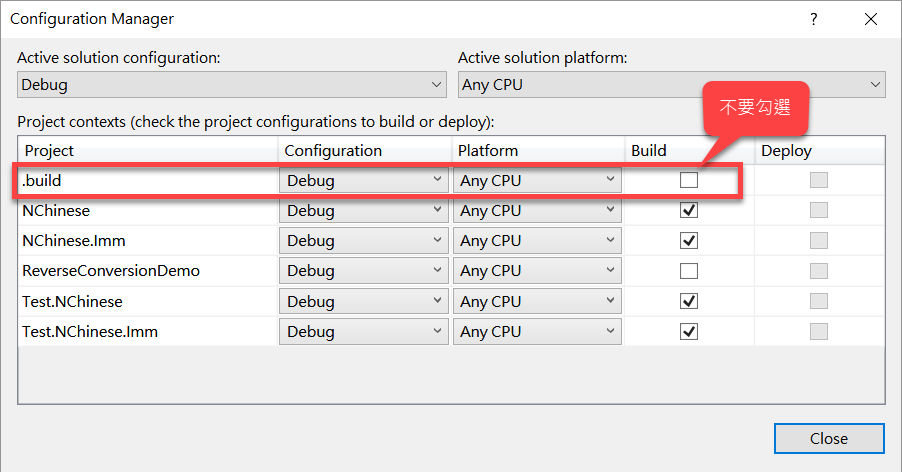902x472 pixels.
Task: Open Platform dropdown for ReverseConversionDemo
Action: click(538, 271)
